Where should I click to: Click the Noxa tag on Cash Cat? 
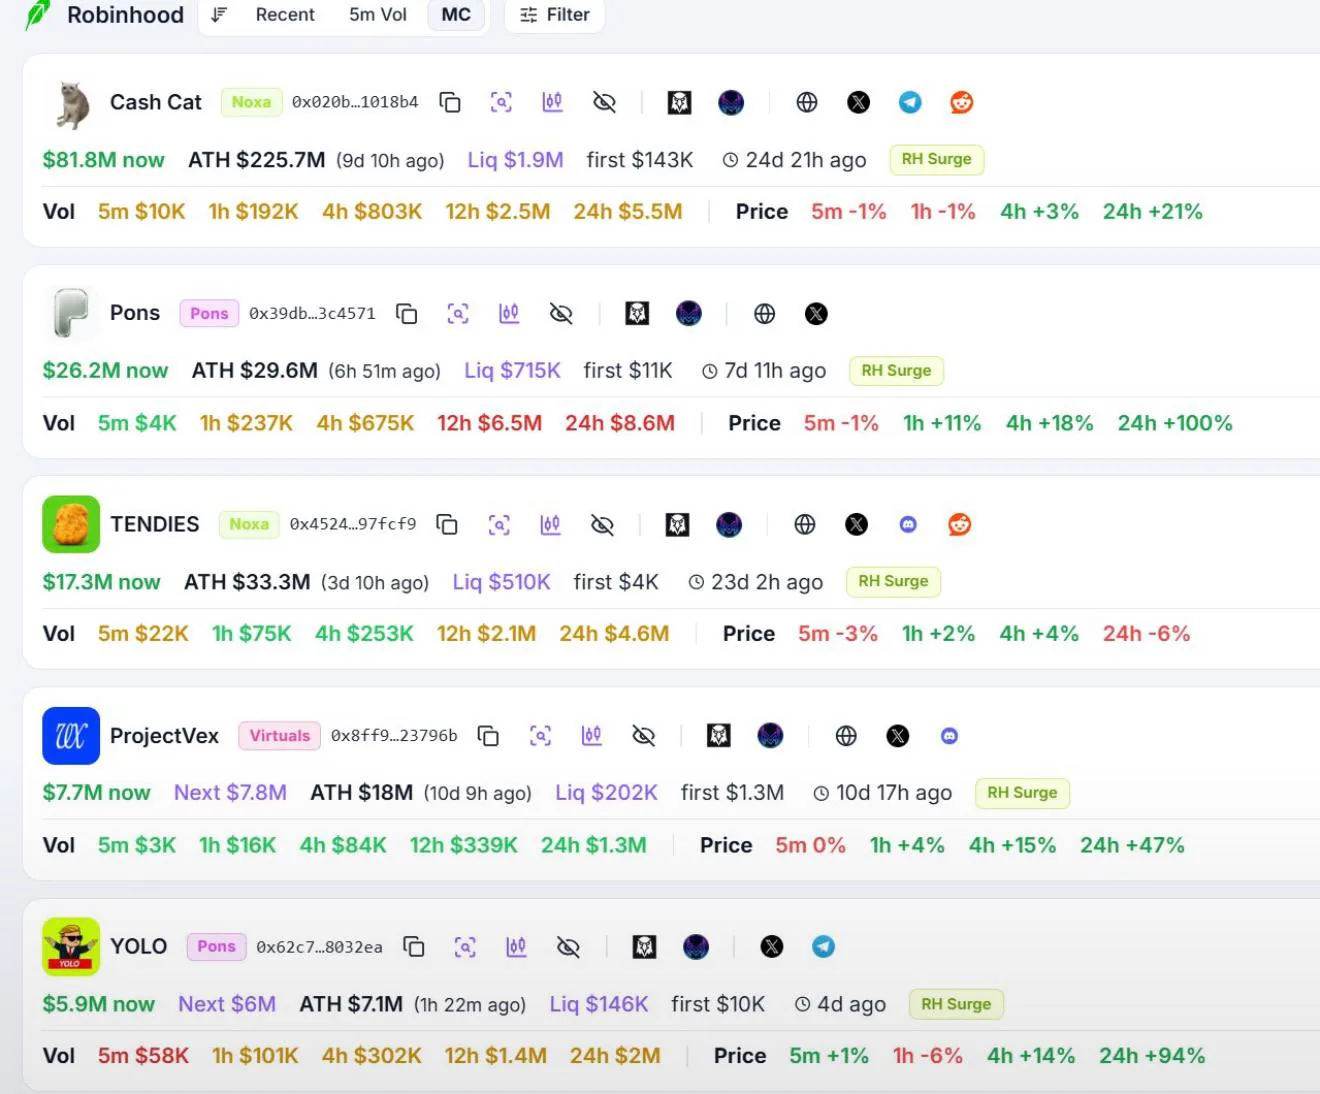click(x=251, y=102)
